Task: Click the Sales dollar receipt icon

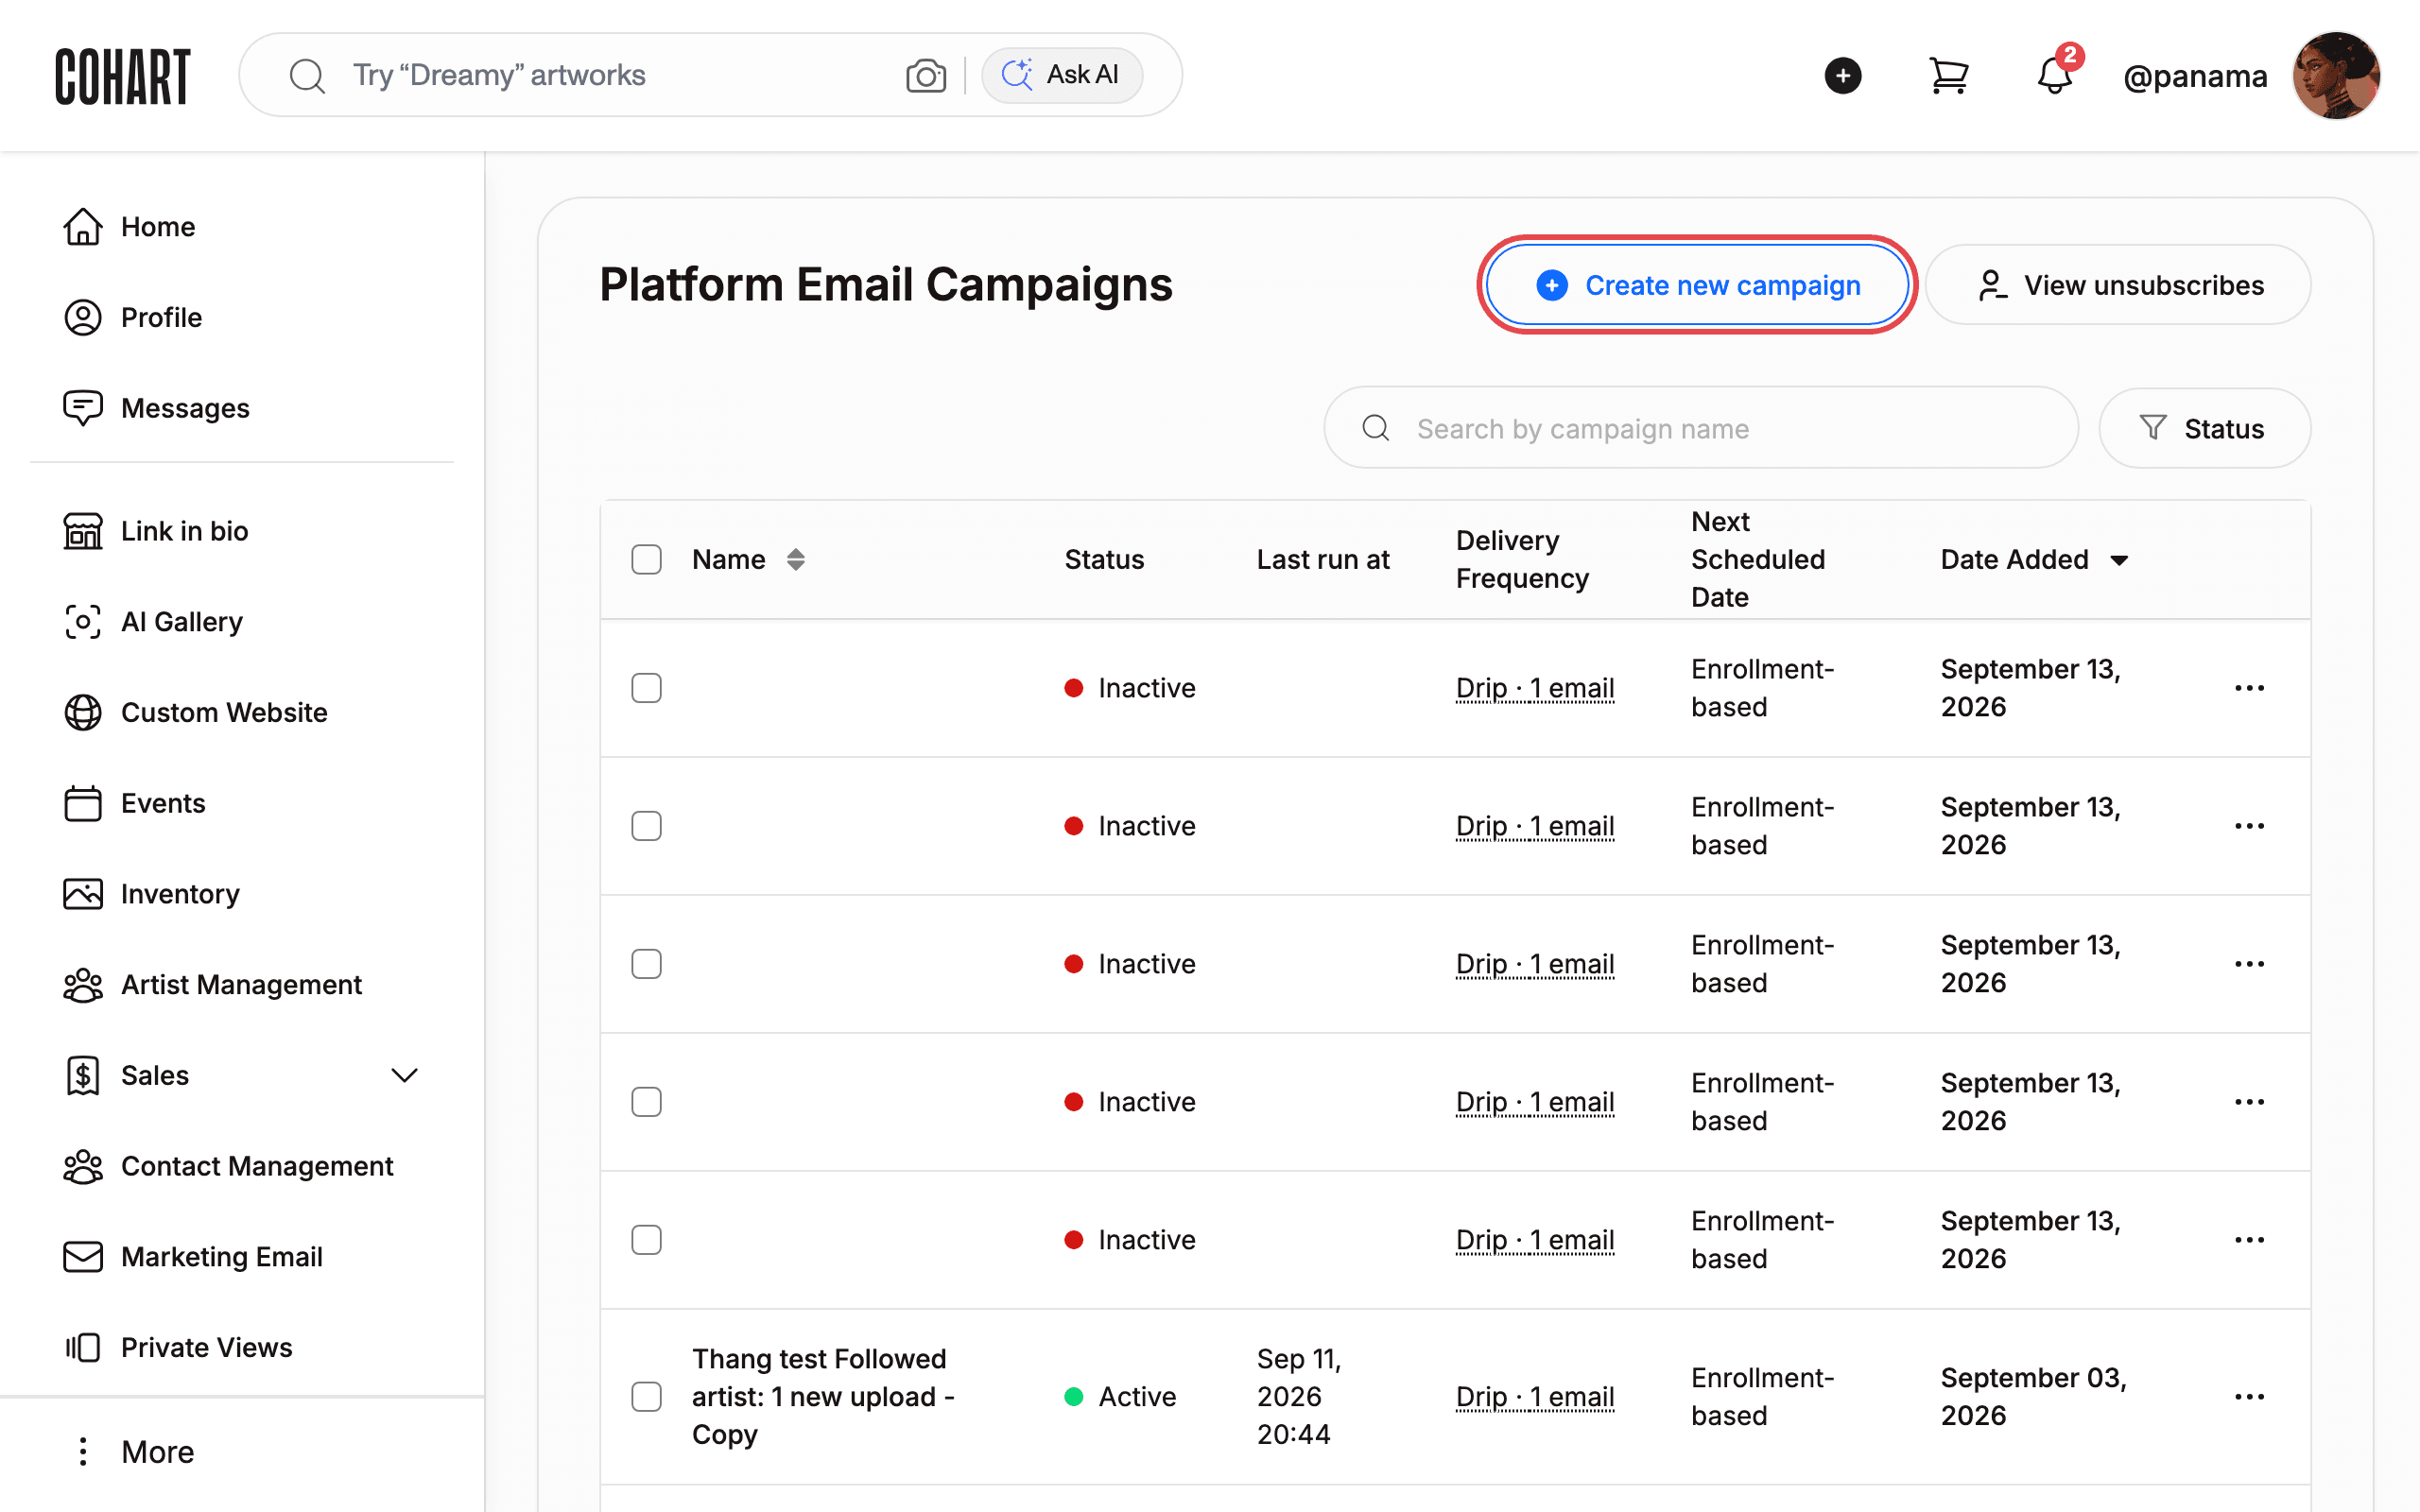Action: tap(83, 1076)
